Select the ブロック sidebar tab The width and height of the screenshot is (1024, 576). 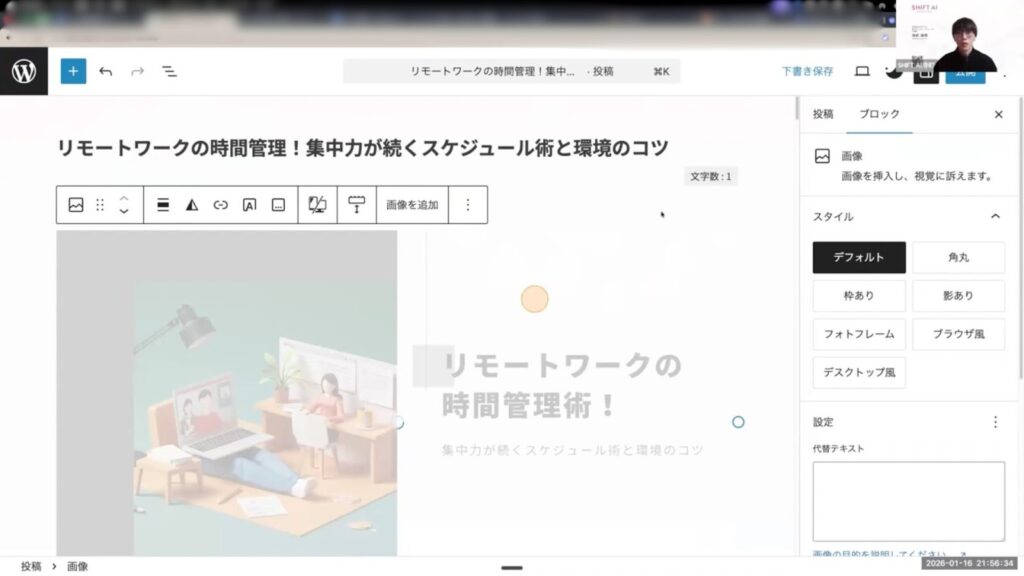[879, 114]
